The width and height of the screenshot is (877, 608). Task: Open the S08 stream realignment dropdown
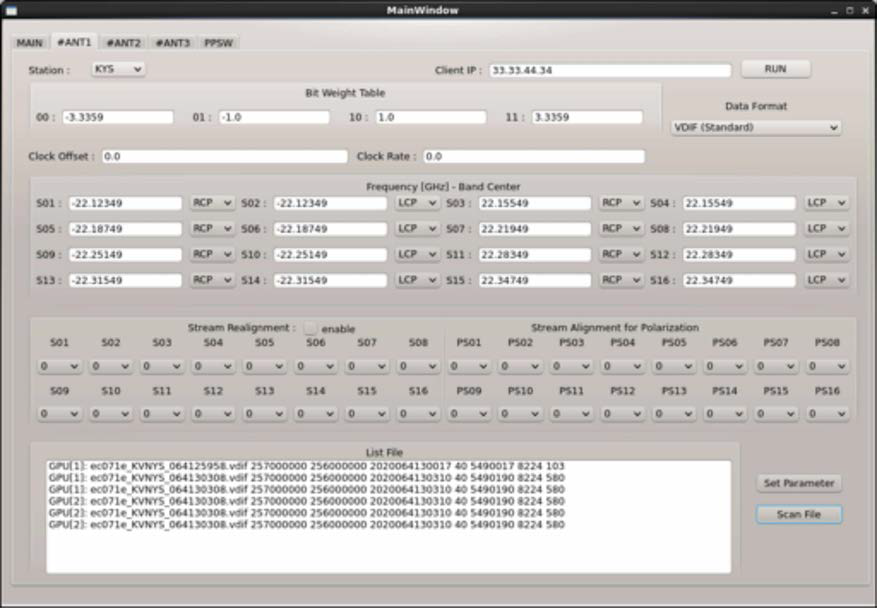(x=418, y=366)
